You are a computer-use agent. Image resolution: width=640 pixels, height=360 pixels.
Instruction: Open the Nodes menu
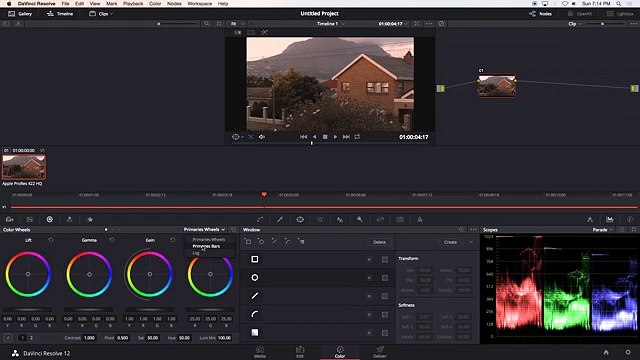pos(174,3)
